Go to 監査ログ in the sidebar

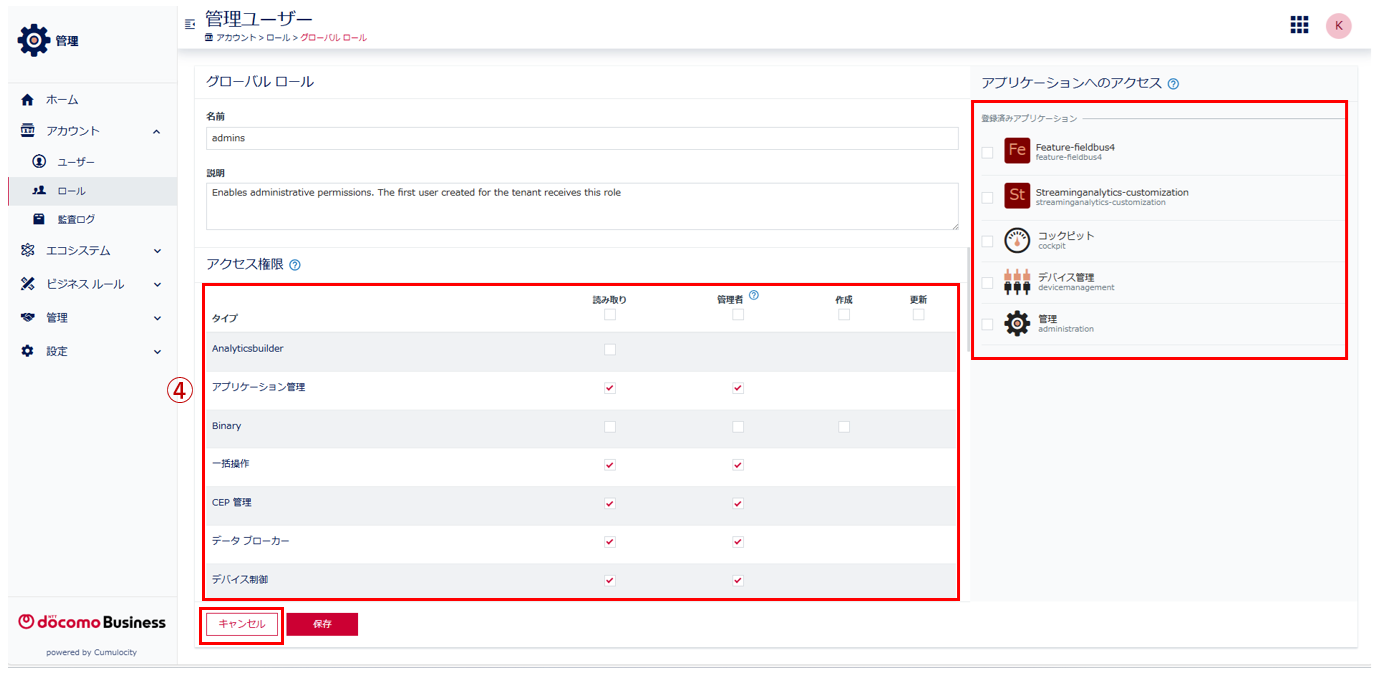tap(75, 219)
